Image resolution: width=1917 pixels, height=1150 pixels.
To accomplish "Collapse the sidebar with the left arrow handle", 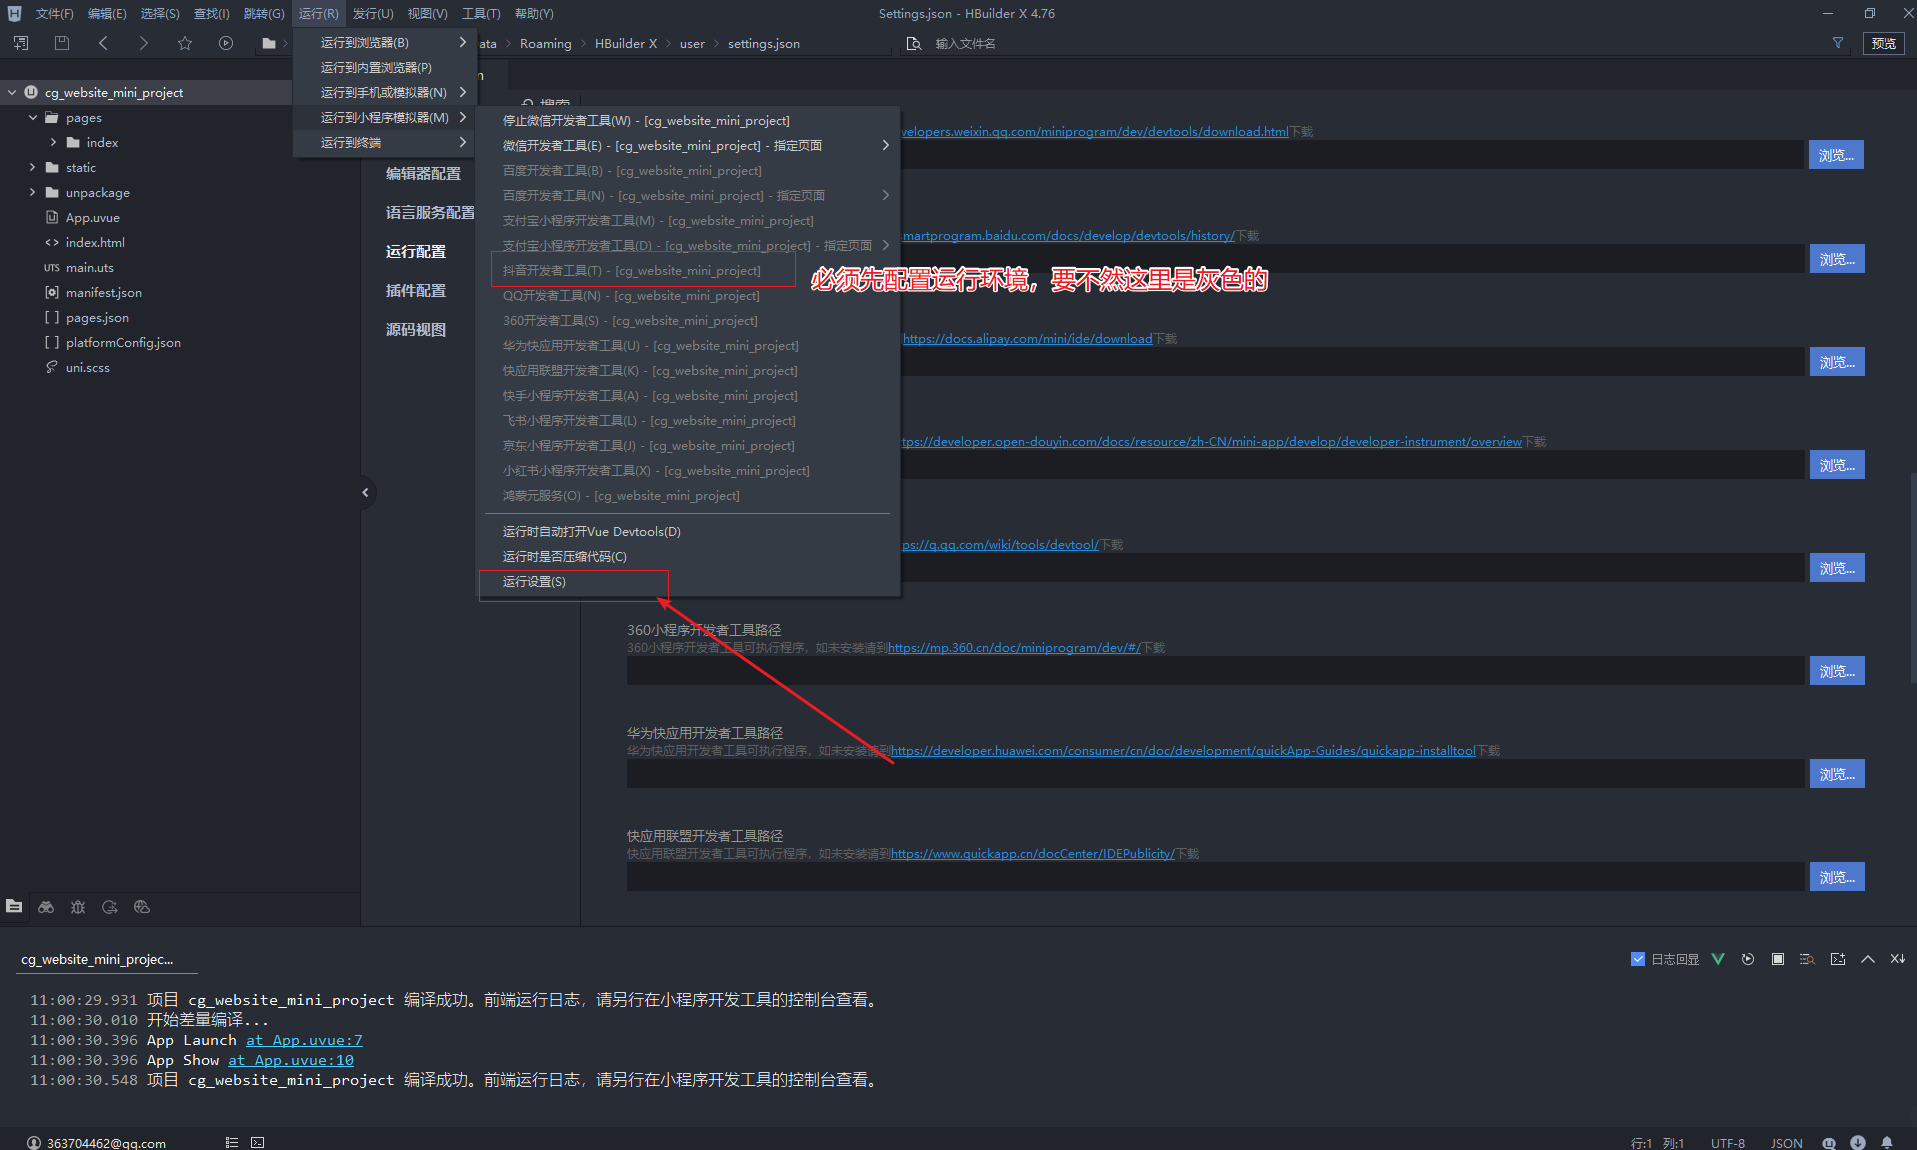I will 365,492.
